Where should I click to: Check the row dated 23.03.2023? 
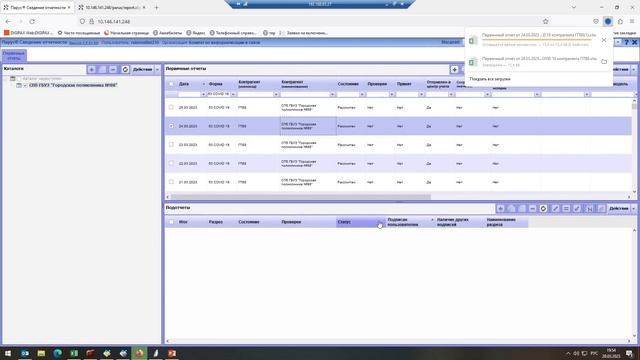(171, 144)
